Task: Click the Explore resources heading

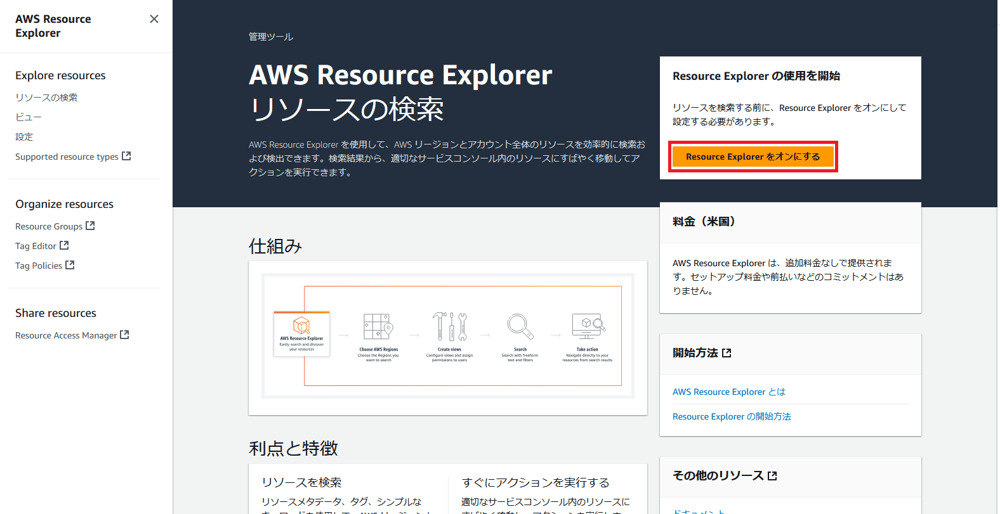Action: pos(61,75)
